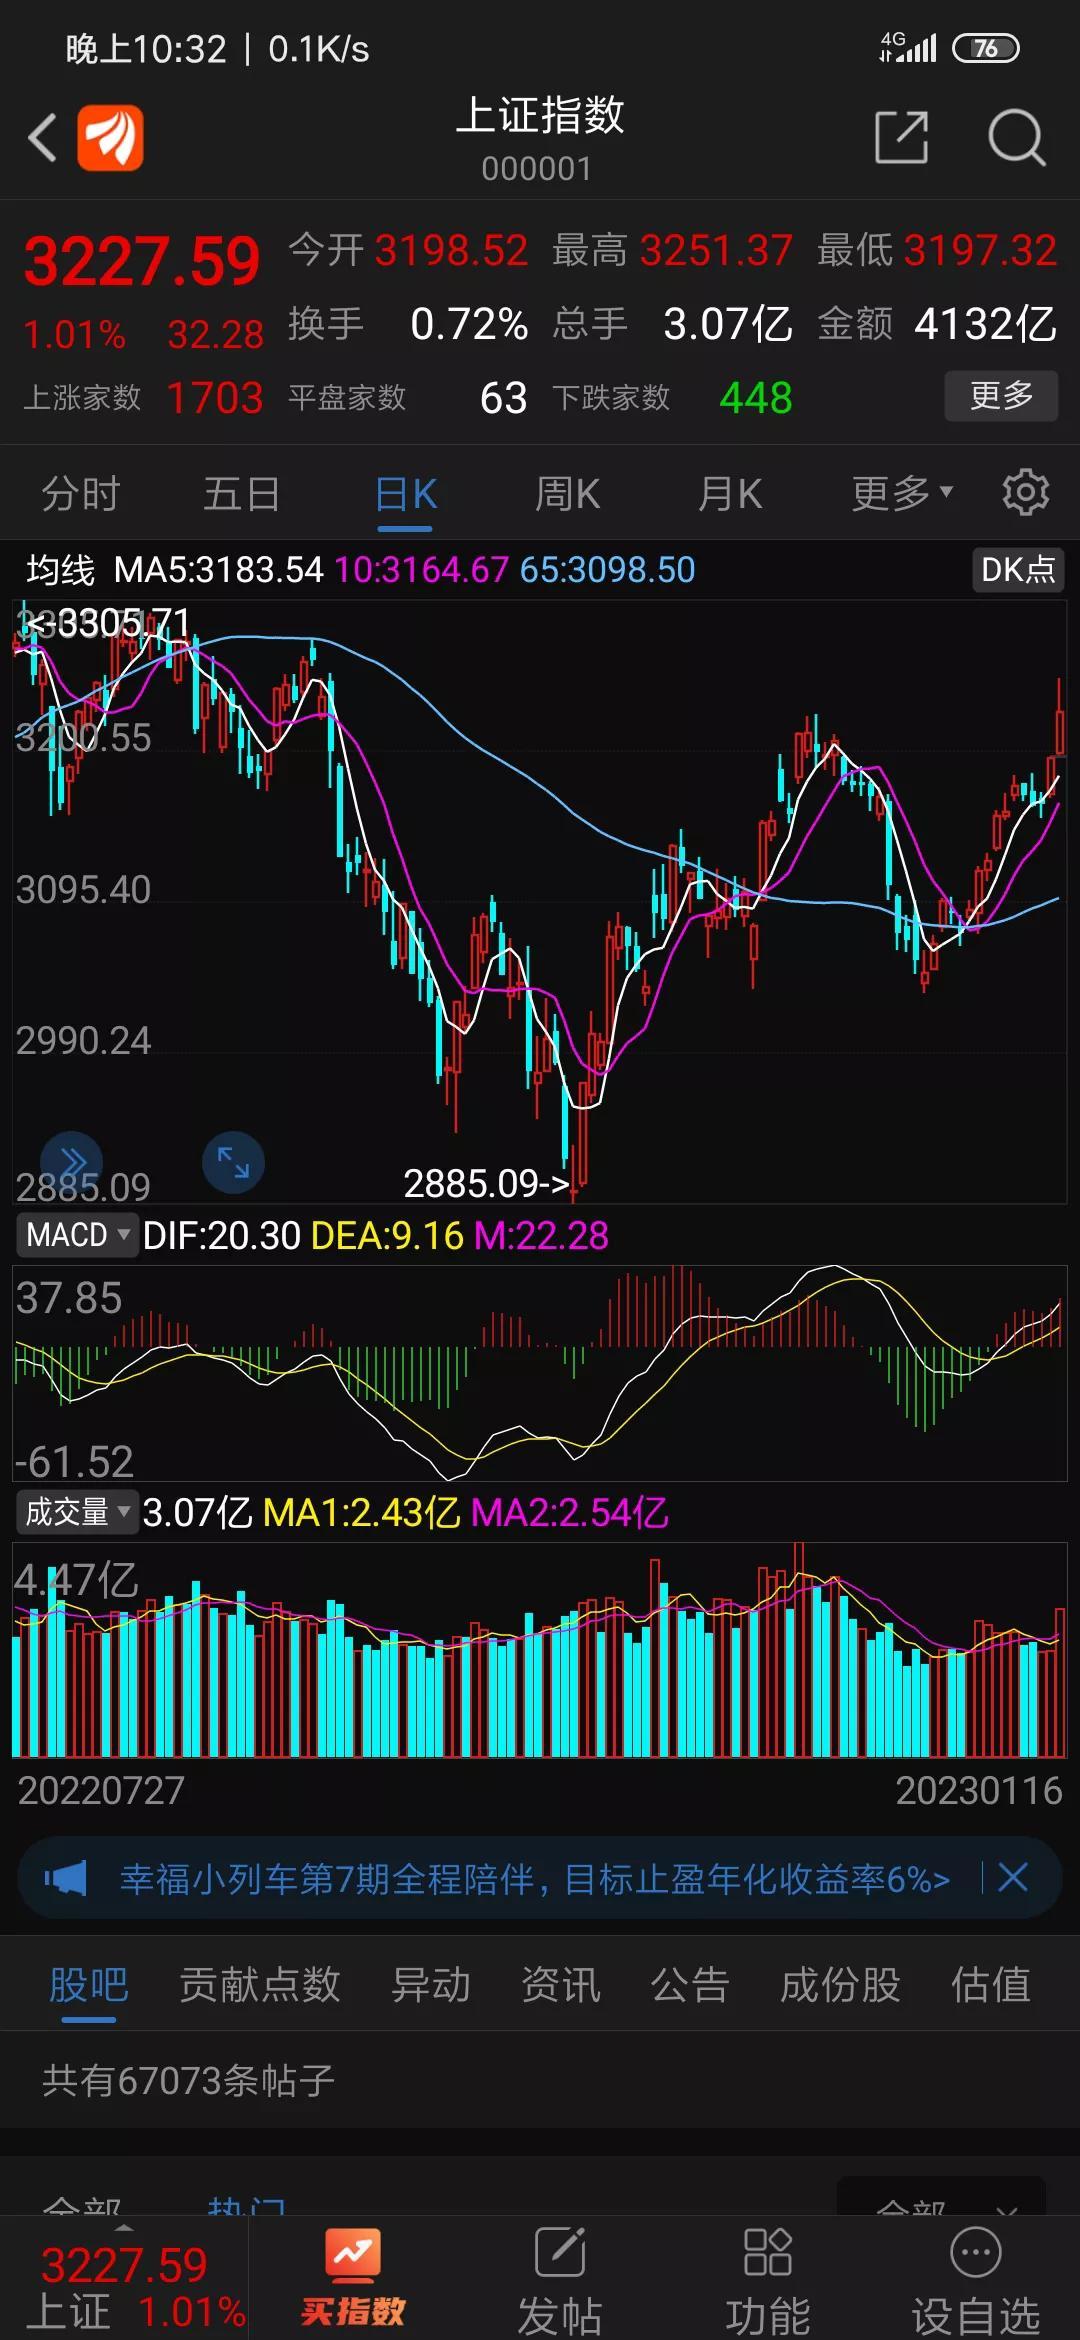Open chart settings gear icon
The image size is (1080, 2340).
pyautogui.click(x=1025, y=493)
